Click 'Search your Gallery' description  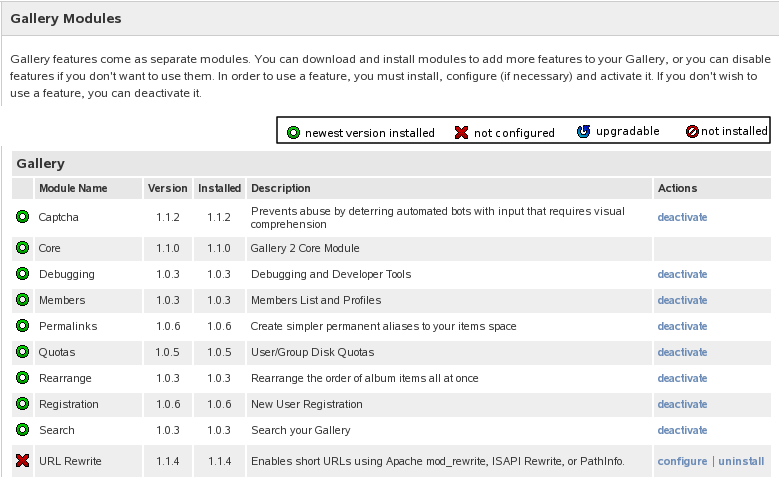301,430
